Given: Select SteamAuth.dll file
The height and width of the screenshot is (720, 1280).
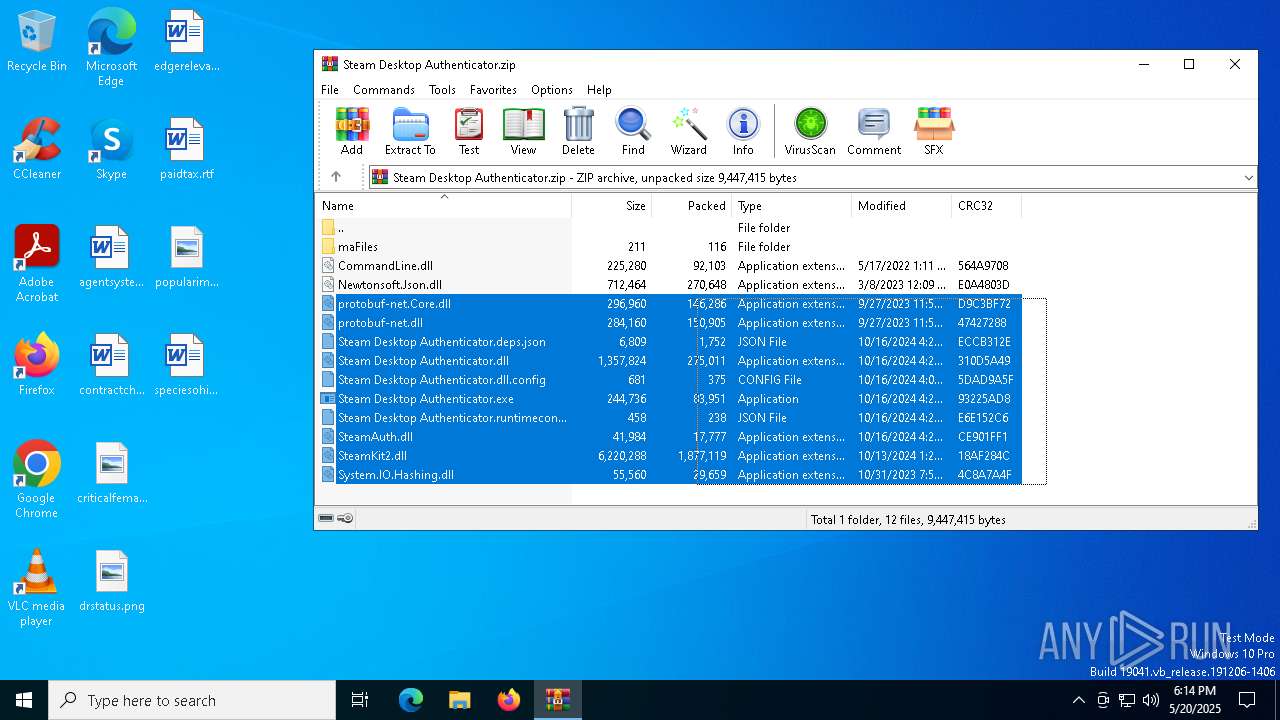Looking at the screenshot, I should pyautogui.click(x=670, y=437).
